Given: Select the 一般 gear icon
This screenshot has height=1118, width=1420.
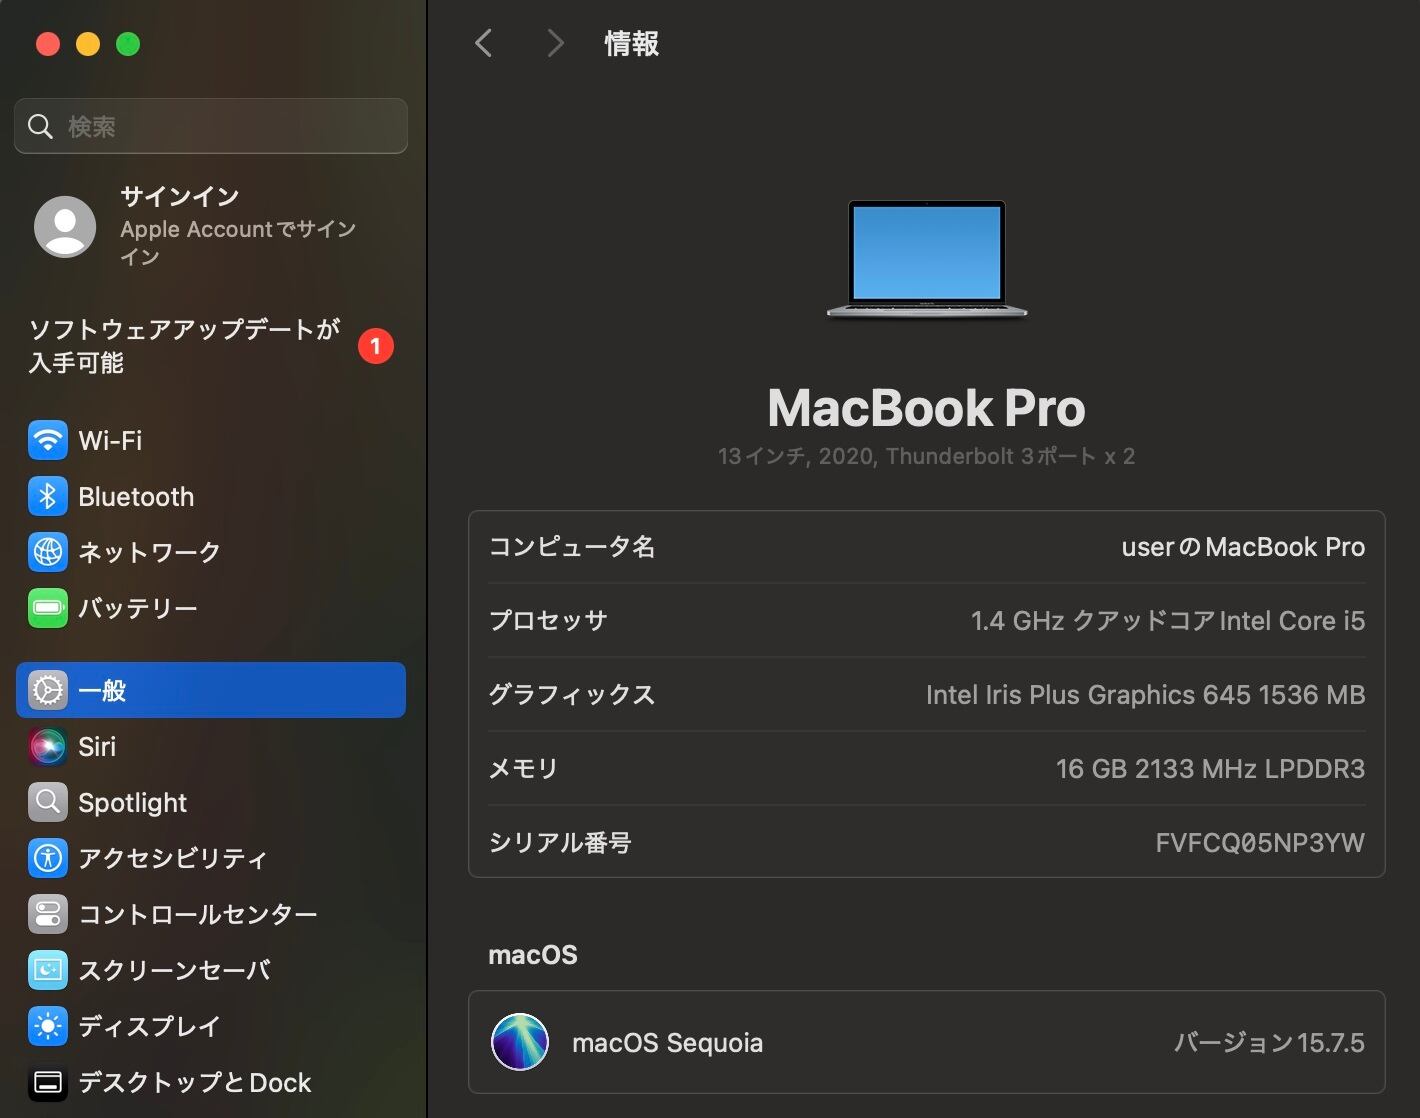Looking at the screenshot, I should click(47, 690).
